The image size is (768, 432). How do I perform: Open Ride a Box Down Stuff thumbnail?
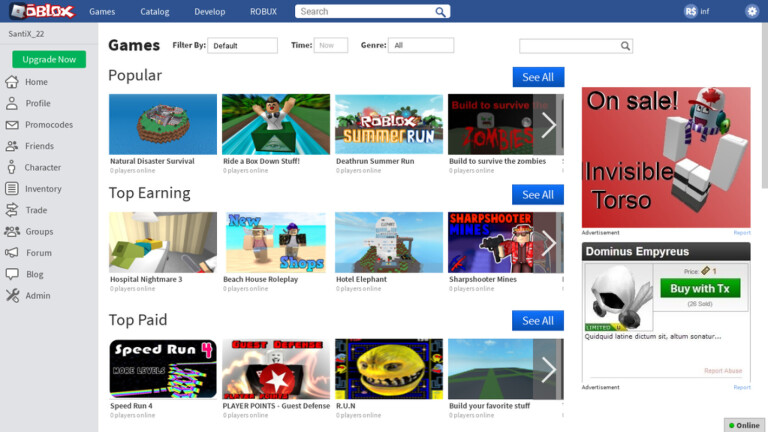pos(276,124)
